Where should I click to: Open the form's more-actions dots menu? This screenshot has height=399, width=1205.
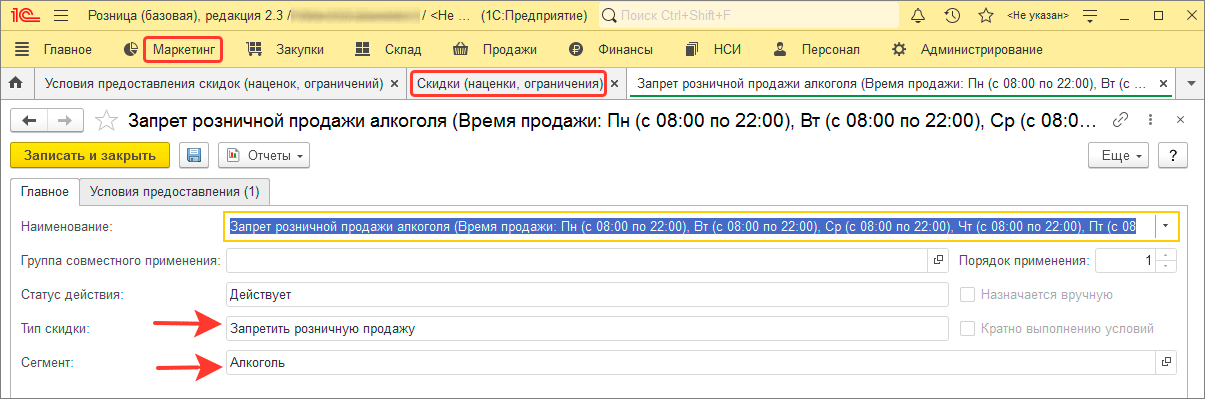coord(1151,119)
